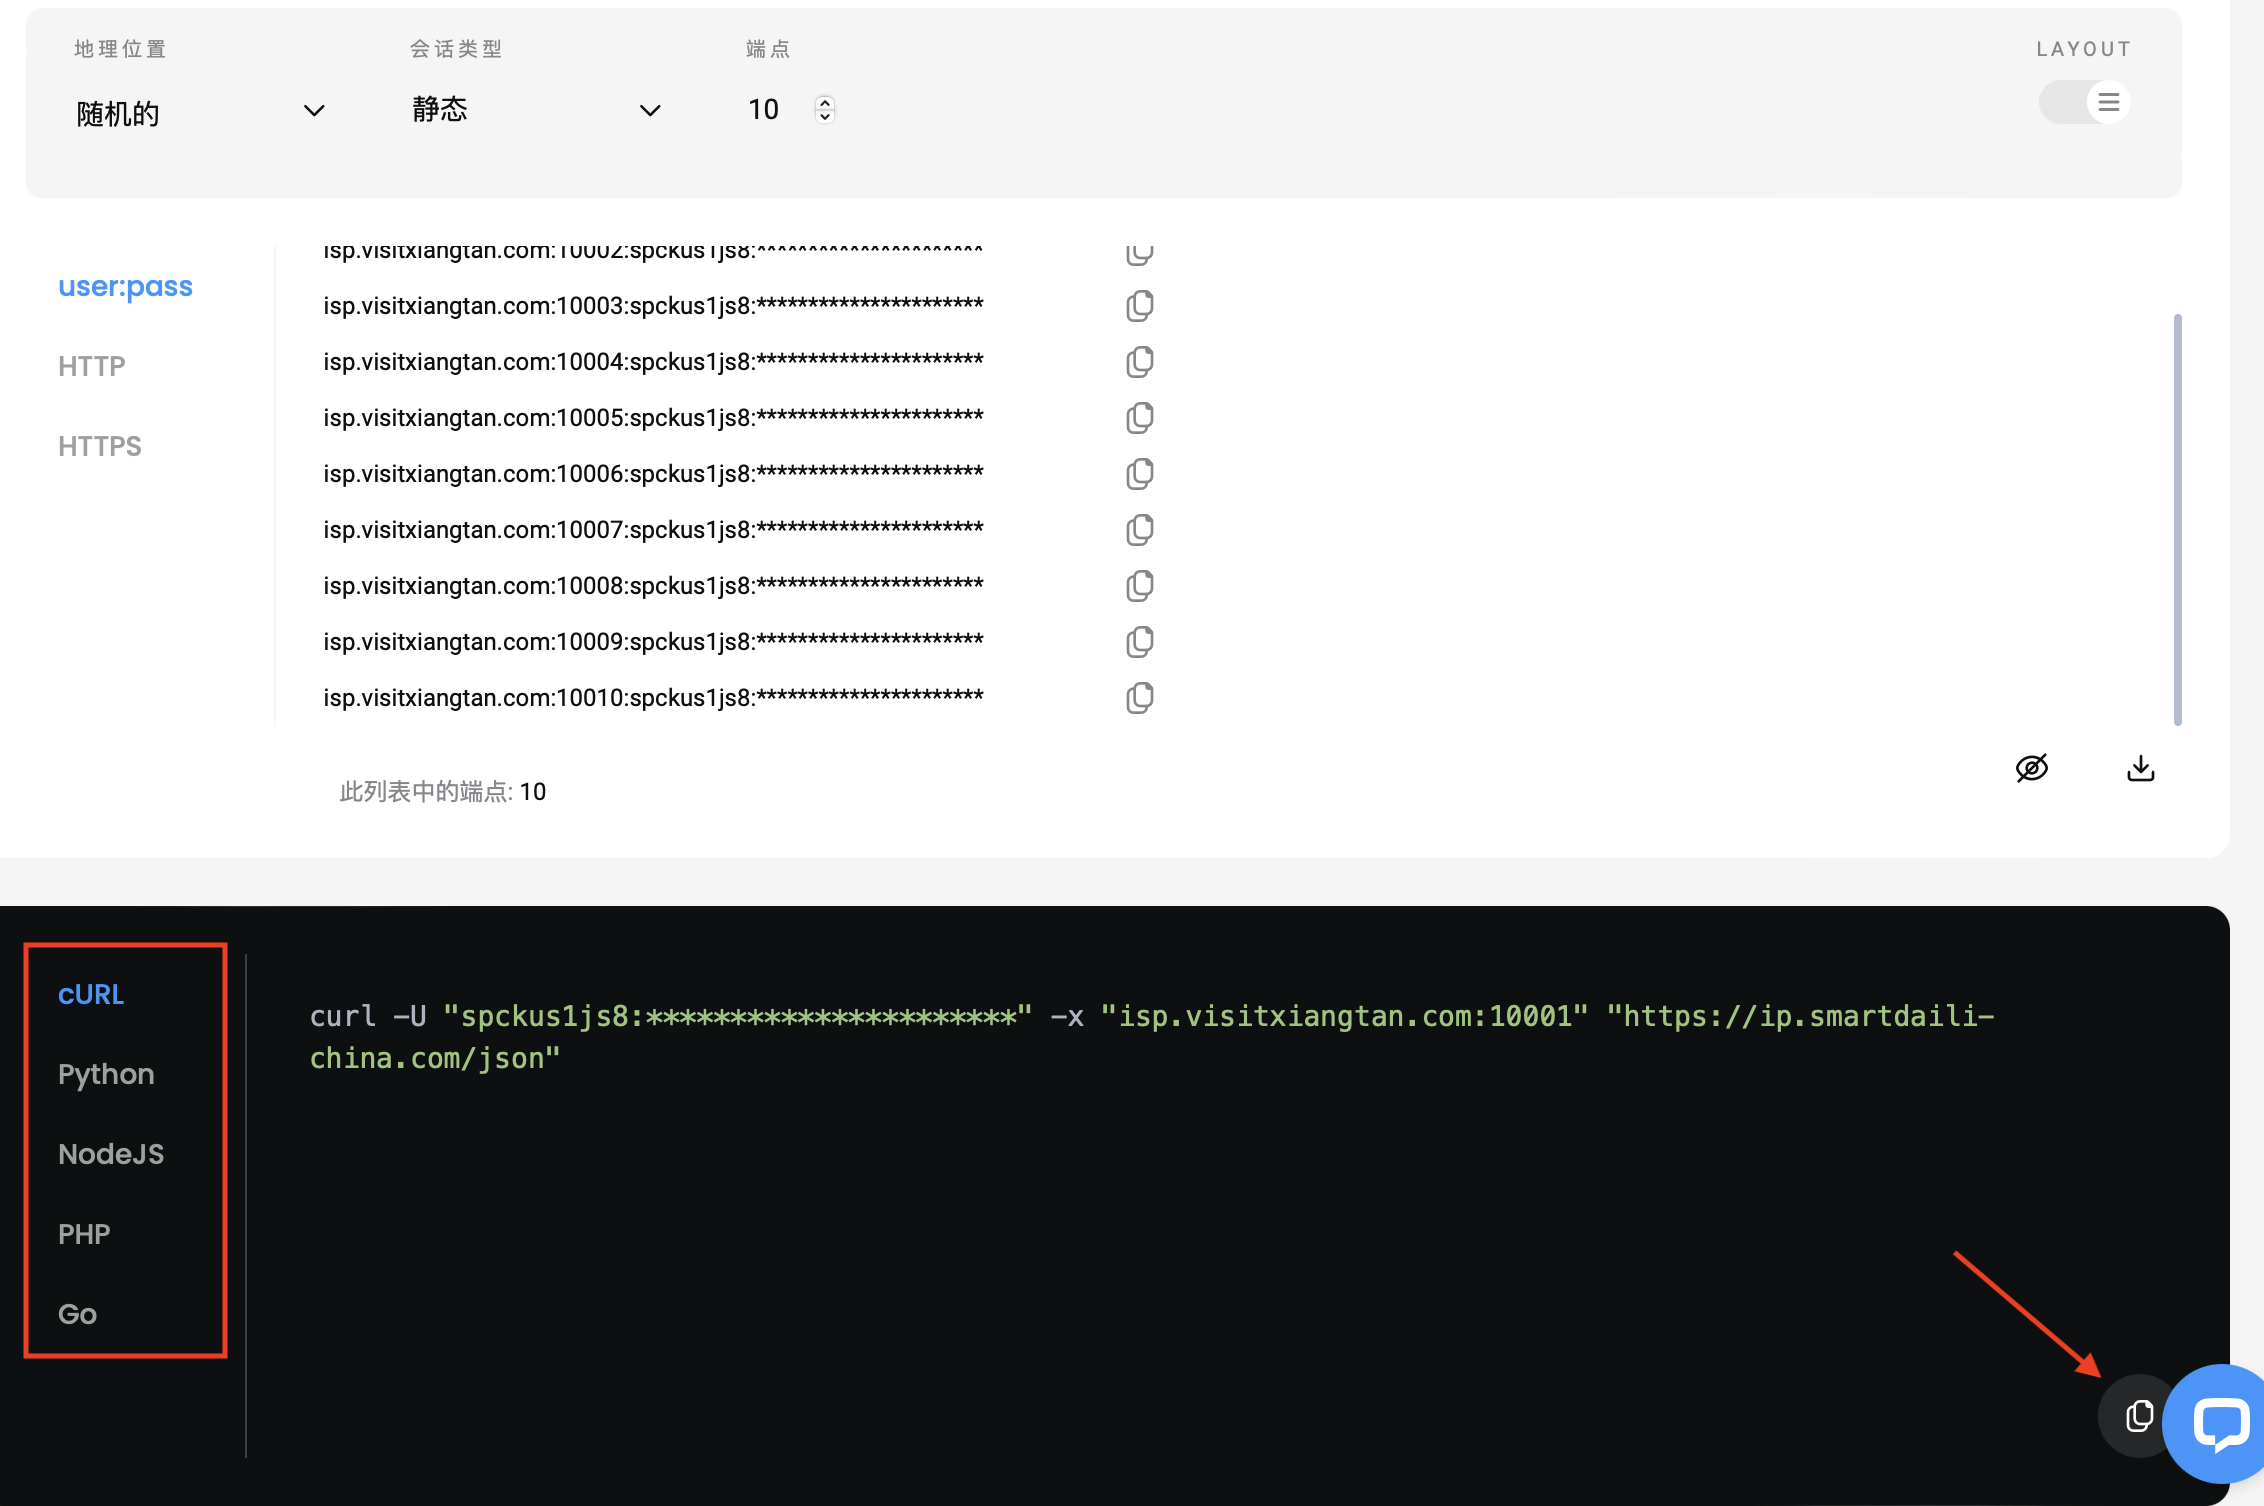Copy the port 10007 endpoint row

pyautogui.click(x=1140, y=530)
